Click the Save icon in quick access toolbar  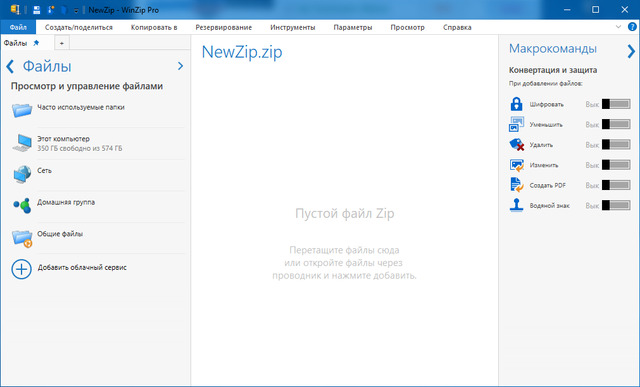click(37, 10)
